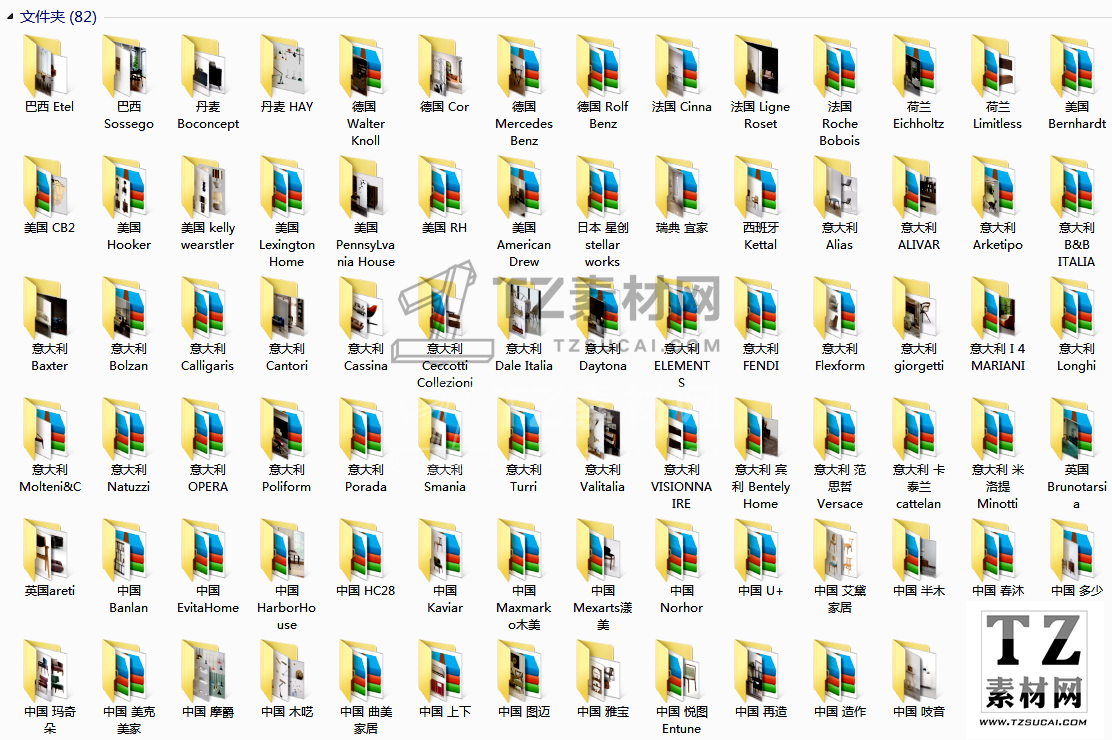Select the 德国 Cor folder icon
Viewport: 1112px width, 740px height.
coord(443,66)
